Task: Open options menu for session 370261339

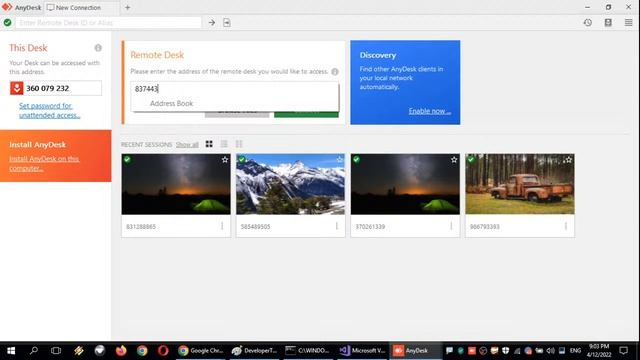Action: [x=451, y=226]
